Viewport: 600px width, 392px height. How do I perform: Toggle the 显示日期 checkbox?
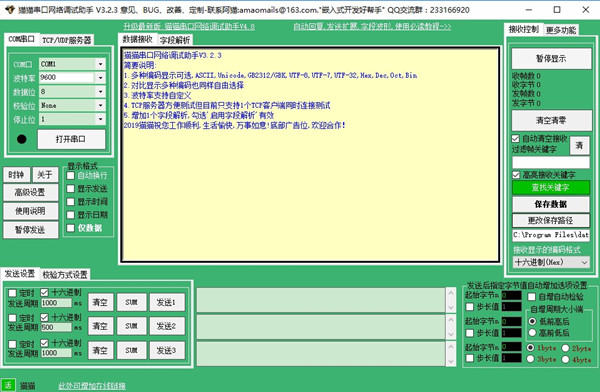click(x=70, y=215)
